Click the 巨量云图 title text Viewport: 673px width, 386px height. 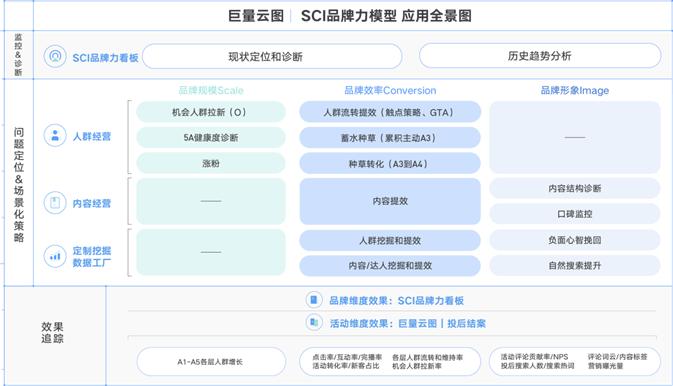pos(256,16)
